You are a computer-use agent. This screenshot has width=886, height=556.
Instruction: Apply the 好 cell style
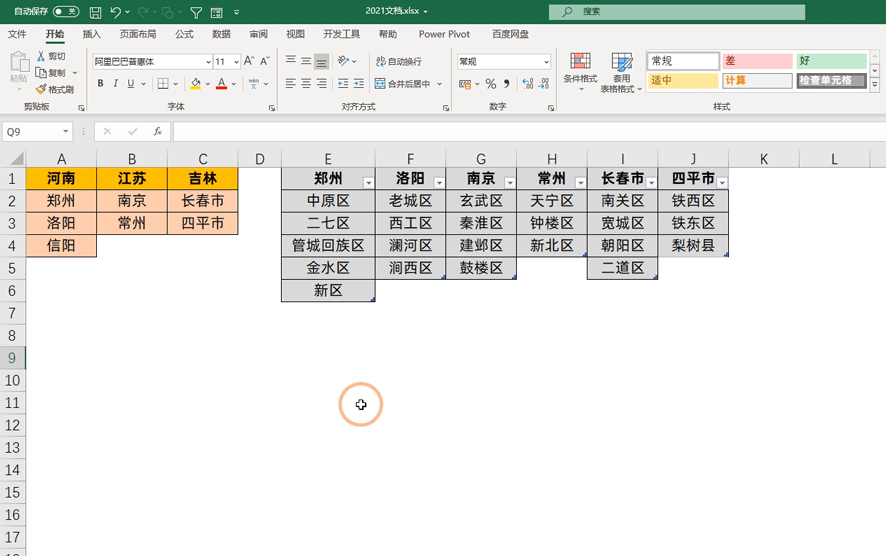point(831,61)
